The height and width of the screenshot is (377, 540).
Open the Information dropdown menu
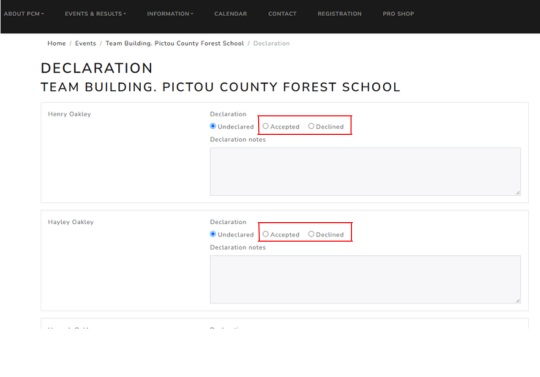click(170, 14)
